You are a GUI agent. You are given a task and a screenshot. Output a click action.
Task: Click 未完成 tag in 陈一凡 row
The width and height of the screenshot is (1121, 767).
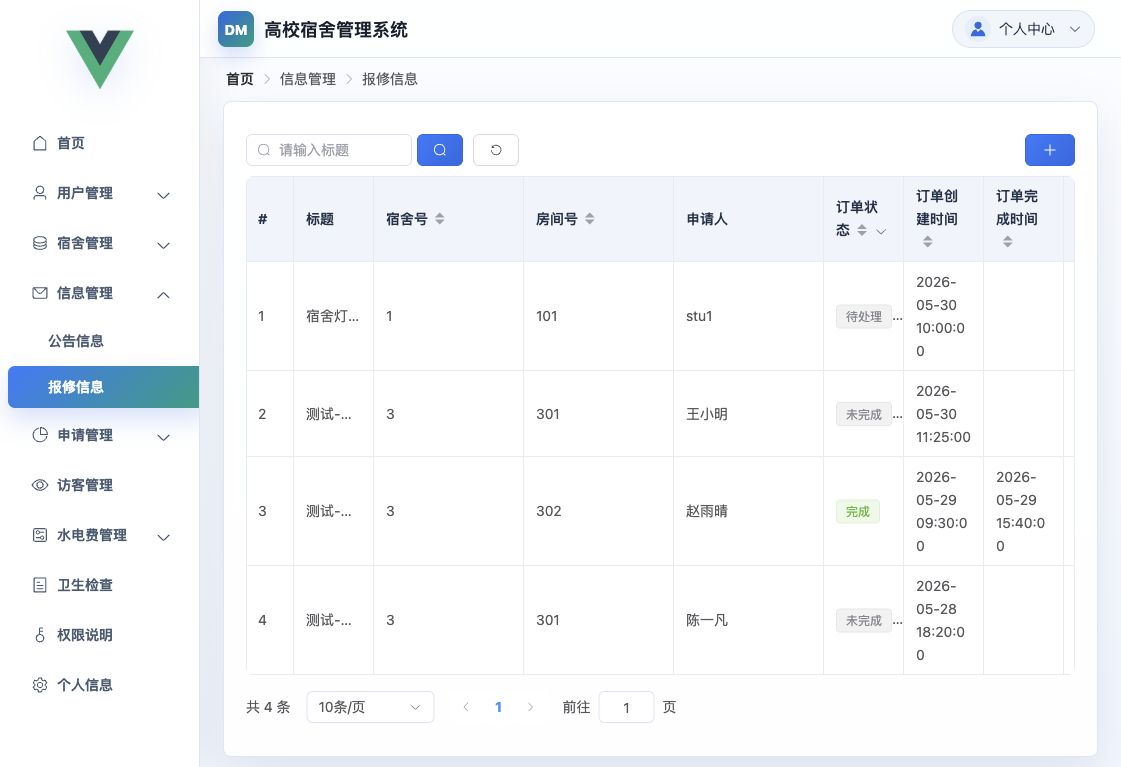pyautogui.click(x=864, y=620)
